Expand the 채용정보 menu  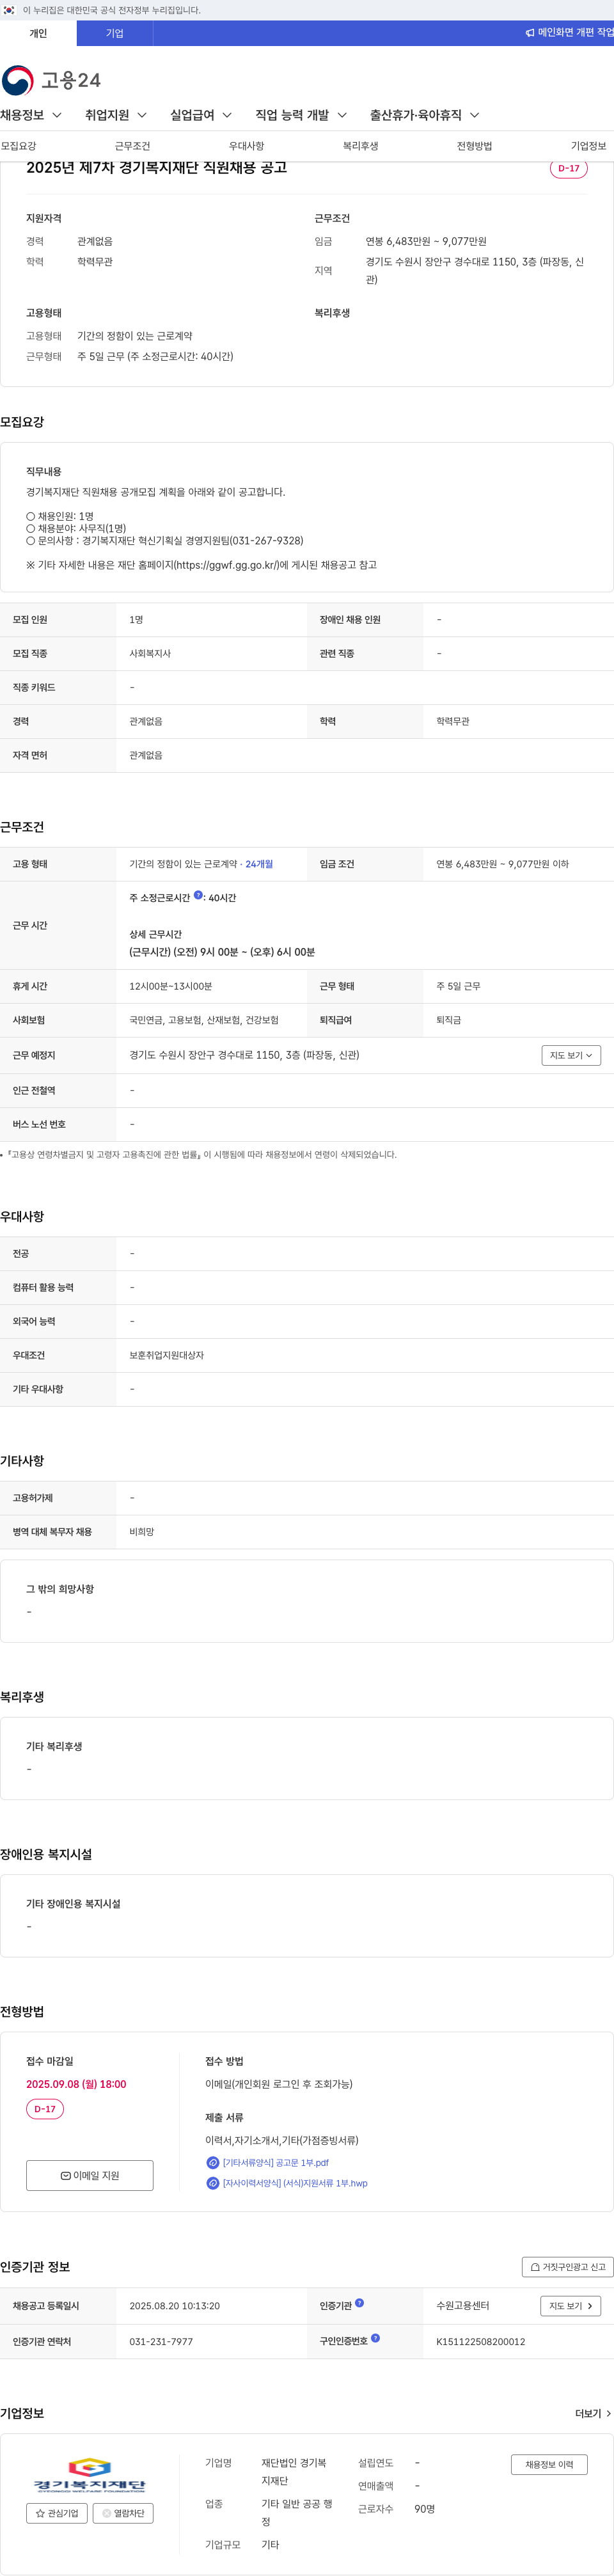coord(31,115)
